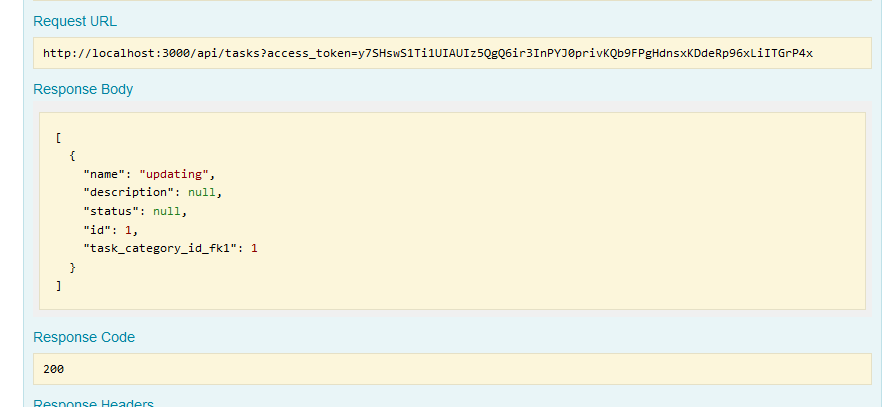This screenshot has height=407, width=890.
Task: Click the null value after "description"
Action: 202,192
